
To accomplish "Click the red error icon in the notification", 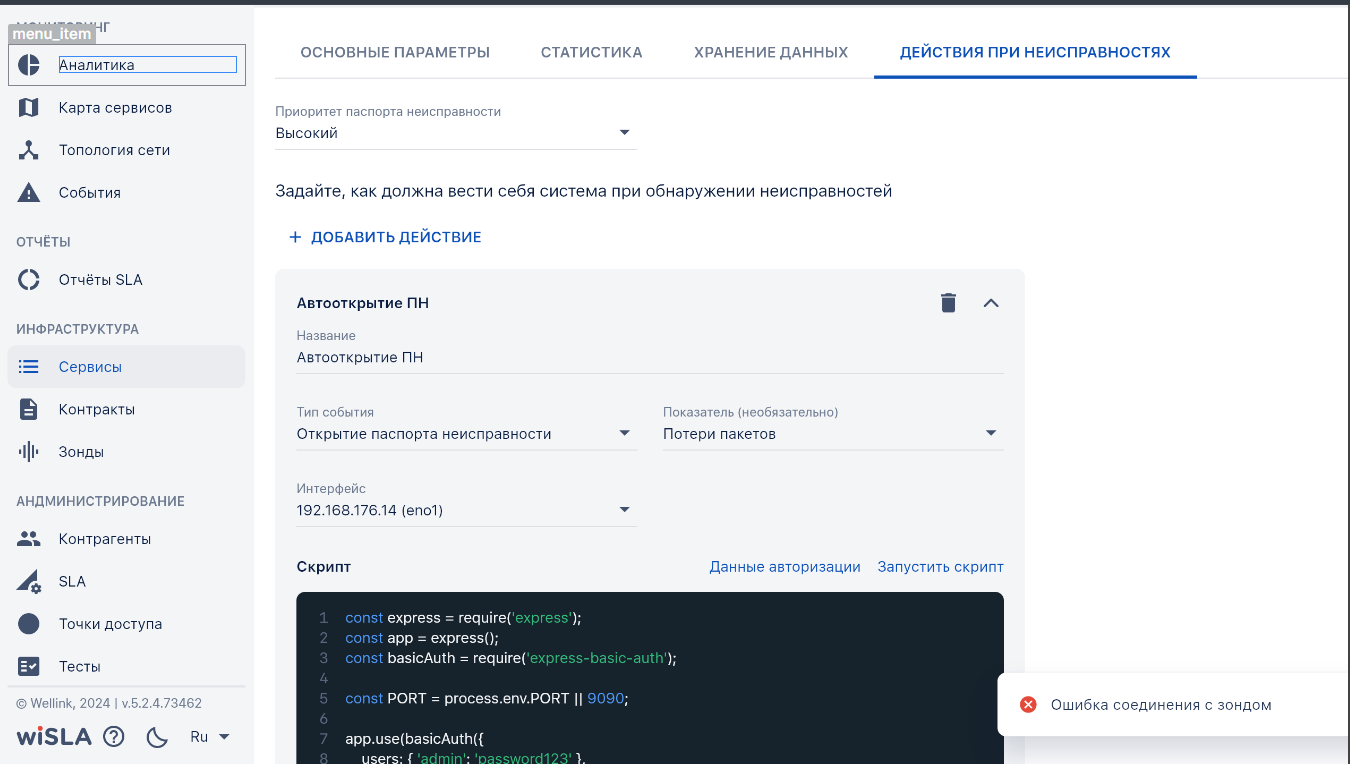I will 1028,705.
